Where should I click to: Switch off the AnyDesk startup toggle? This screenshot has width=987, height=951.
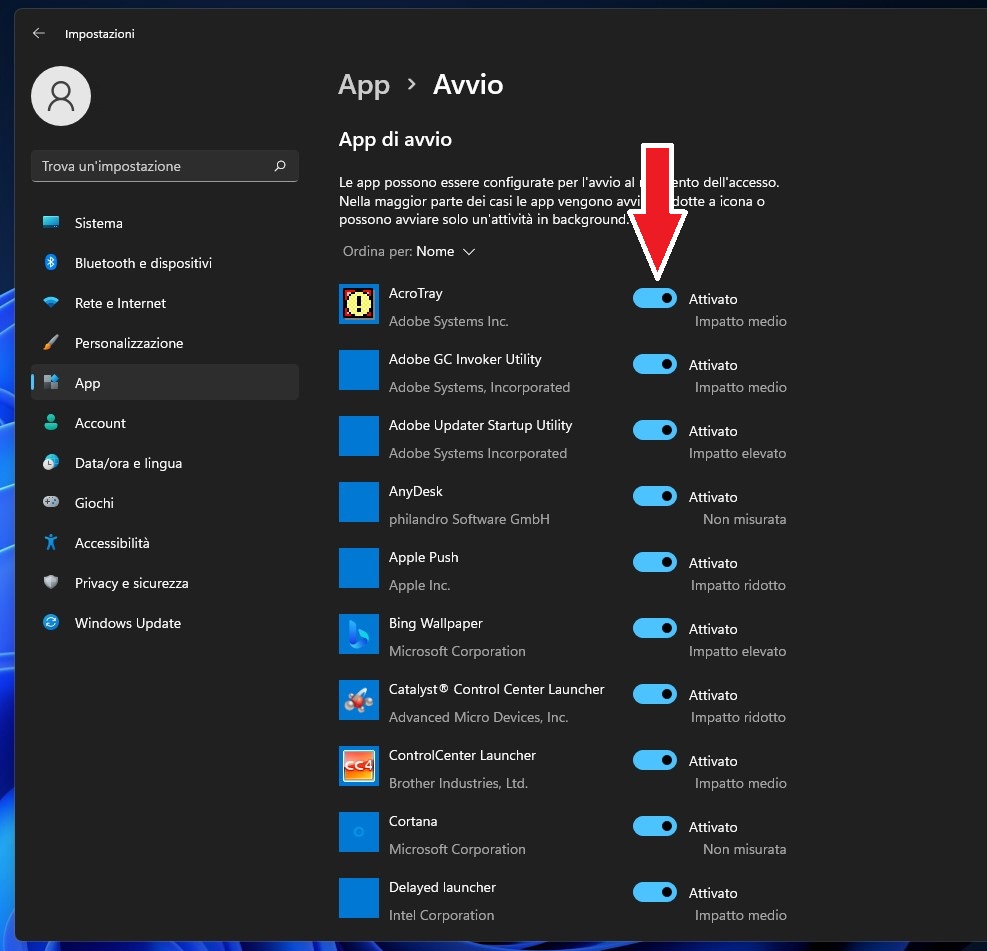[x=655, y=497]
